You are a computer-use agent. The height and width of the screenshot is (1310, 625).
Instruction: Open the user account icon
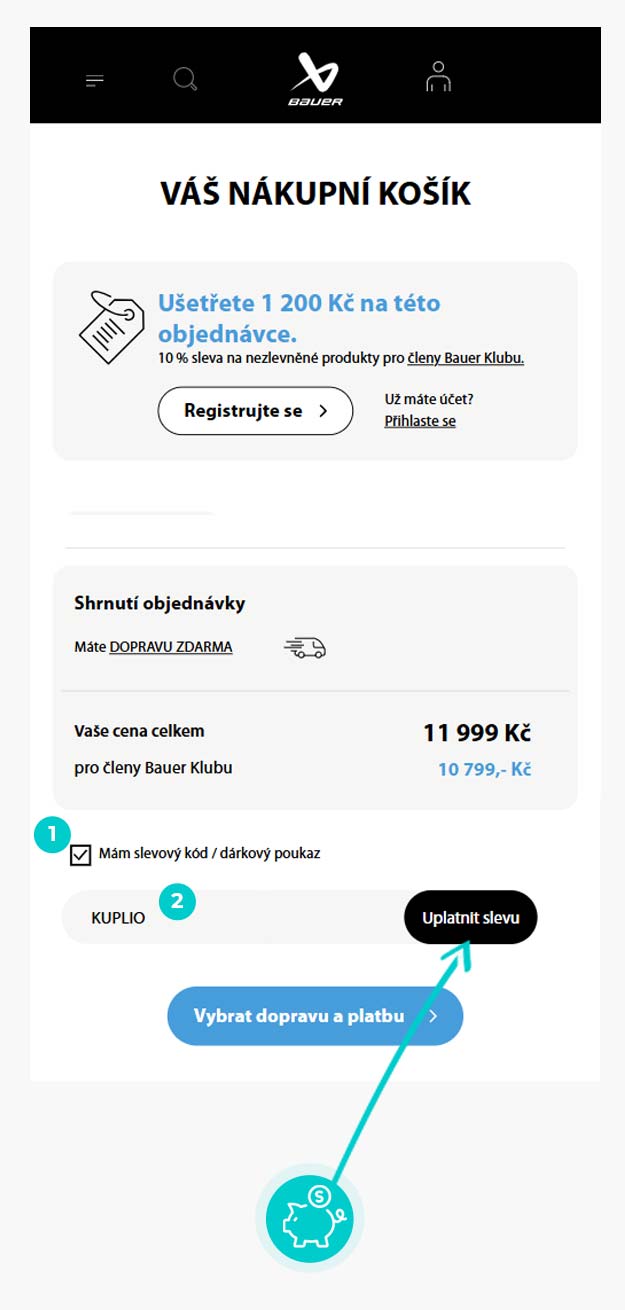[x=437, y=77]
